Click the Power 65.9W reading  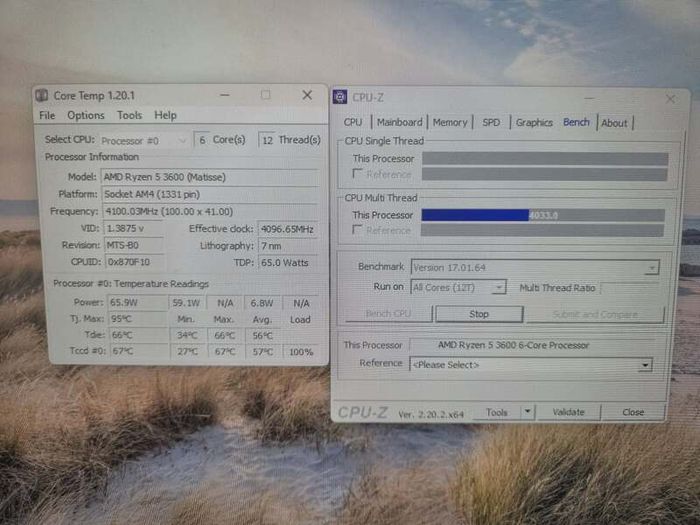pyautogui.click(x=138, y=303)
